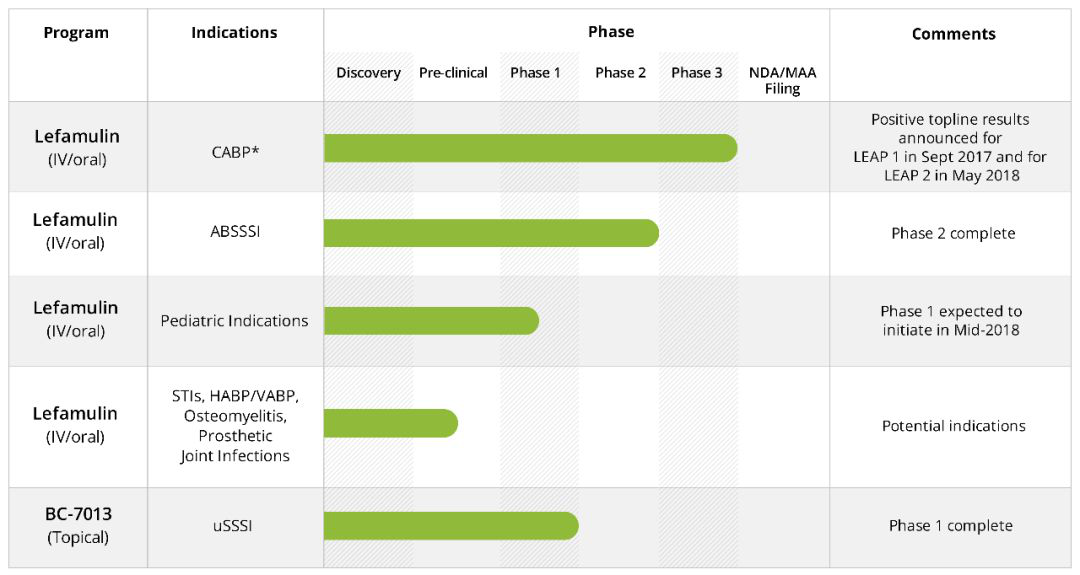Click the potential indications short bar
This screenshot has width=1080, height=575.
390,423
